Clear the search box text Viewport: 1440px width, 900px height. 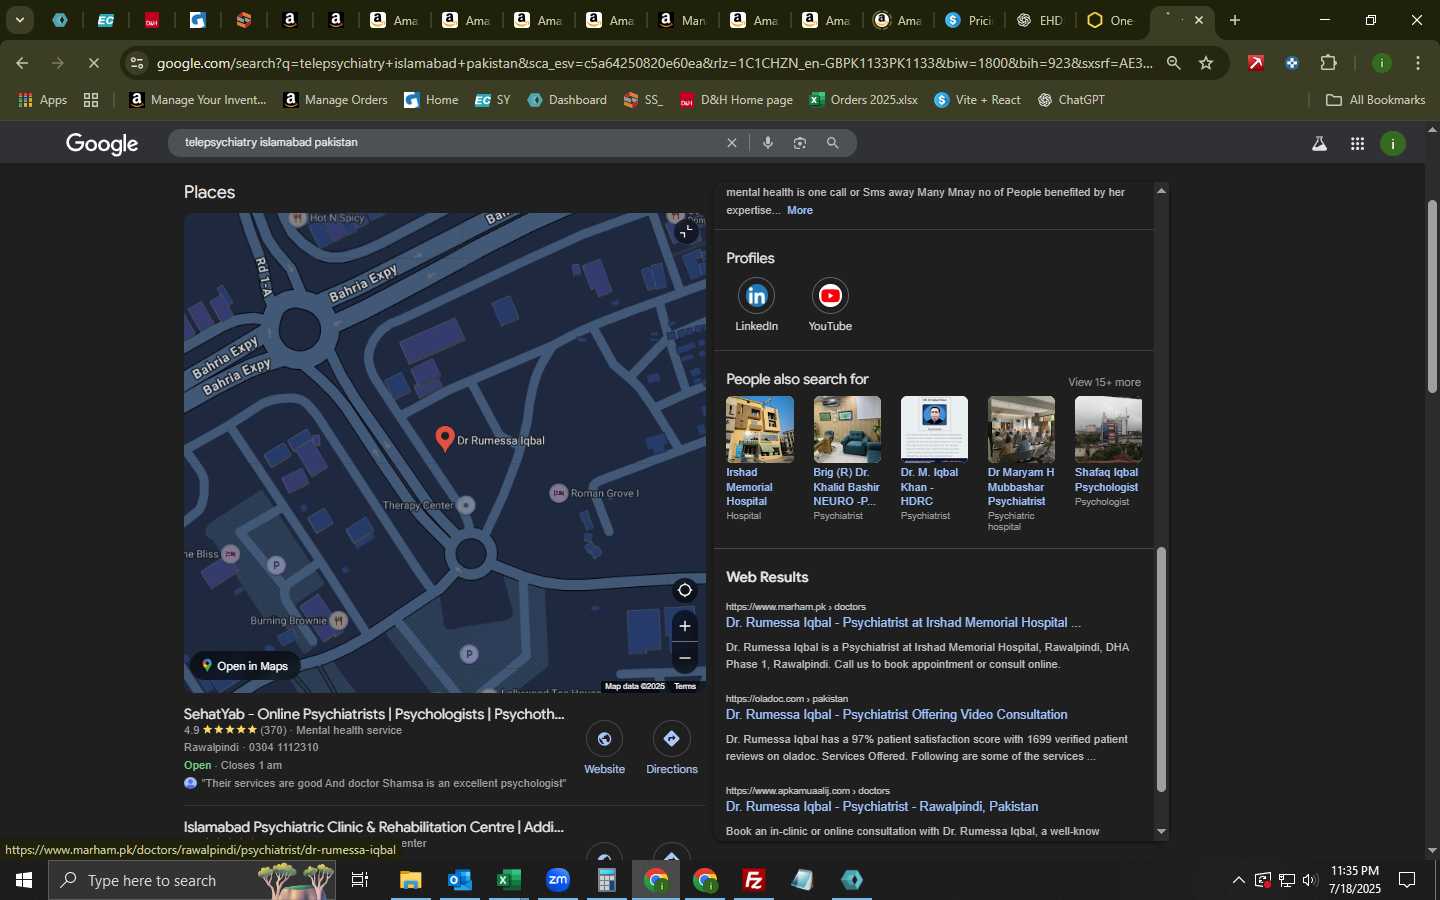pyautogui.click(x=732, y=143)
